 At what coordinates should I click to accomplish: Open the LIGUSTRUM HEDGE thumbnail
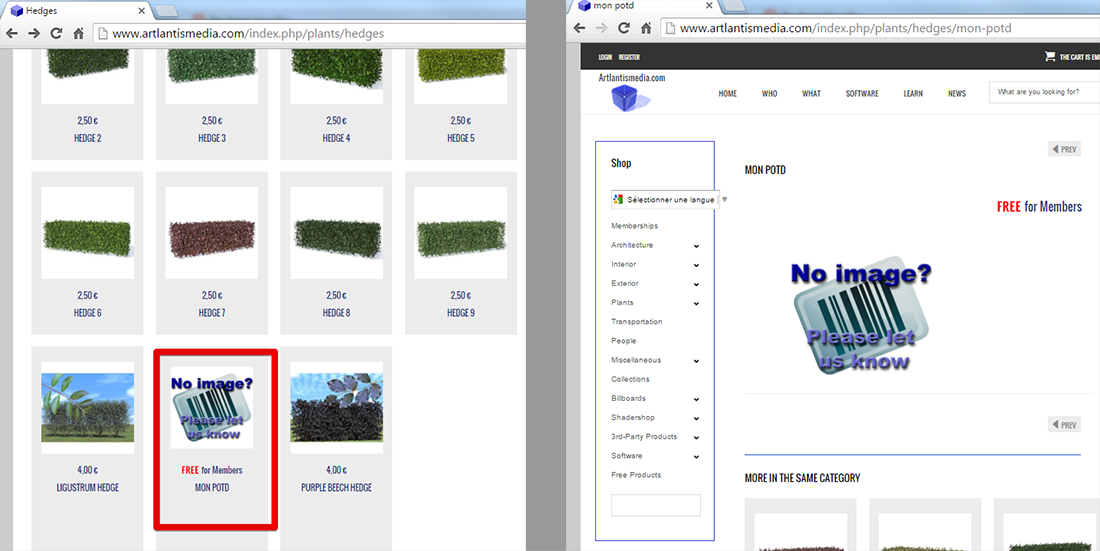pyautogui.click(x=88, y=408)
